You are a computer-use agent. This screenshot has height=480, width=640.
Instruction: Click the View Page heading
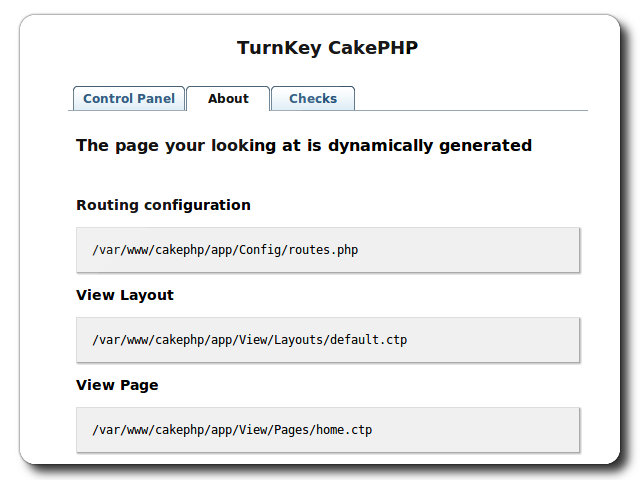[x=117, y=385]
